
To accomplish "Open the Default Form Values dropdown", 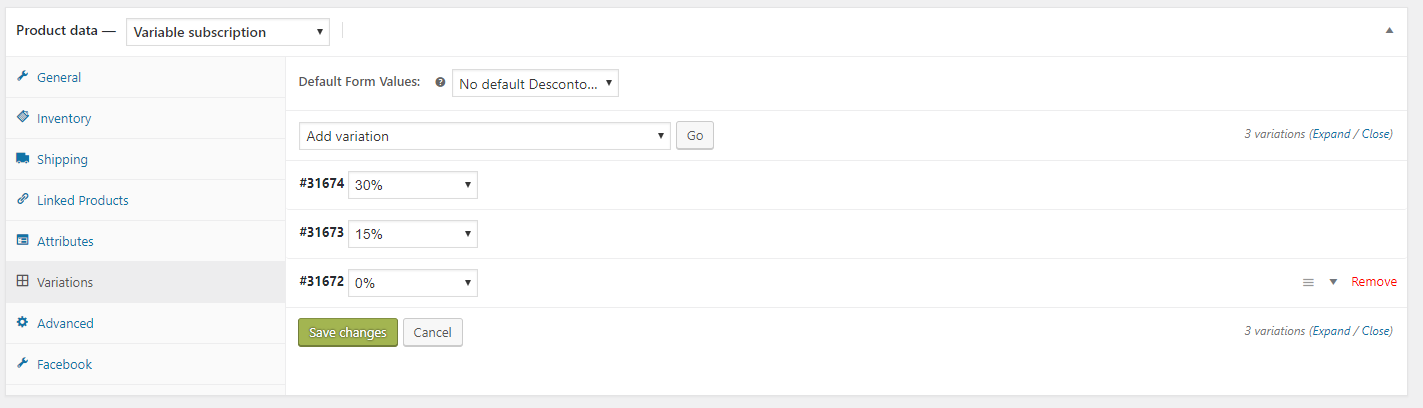I will point(535,84).
